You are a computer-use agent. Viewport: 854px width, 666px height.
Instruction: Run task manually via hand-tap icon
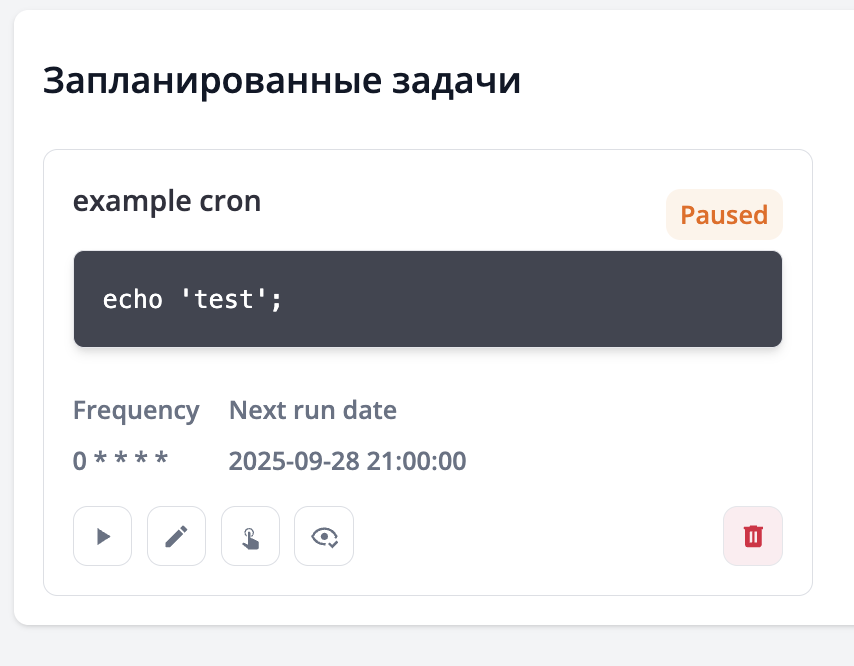(250, 536)
